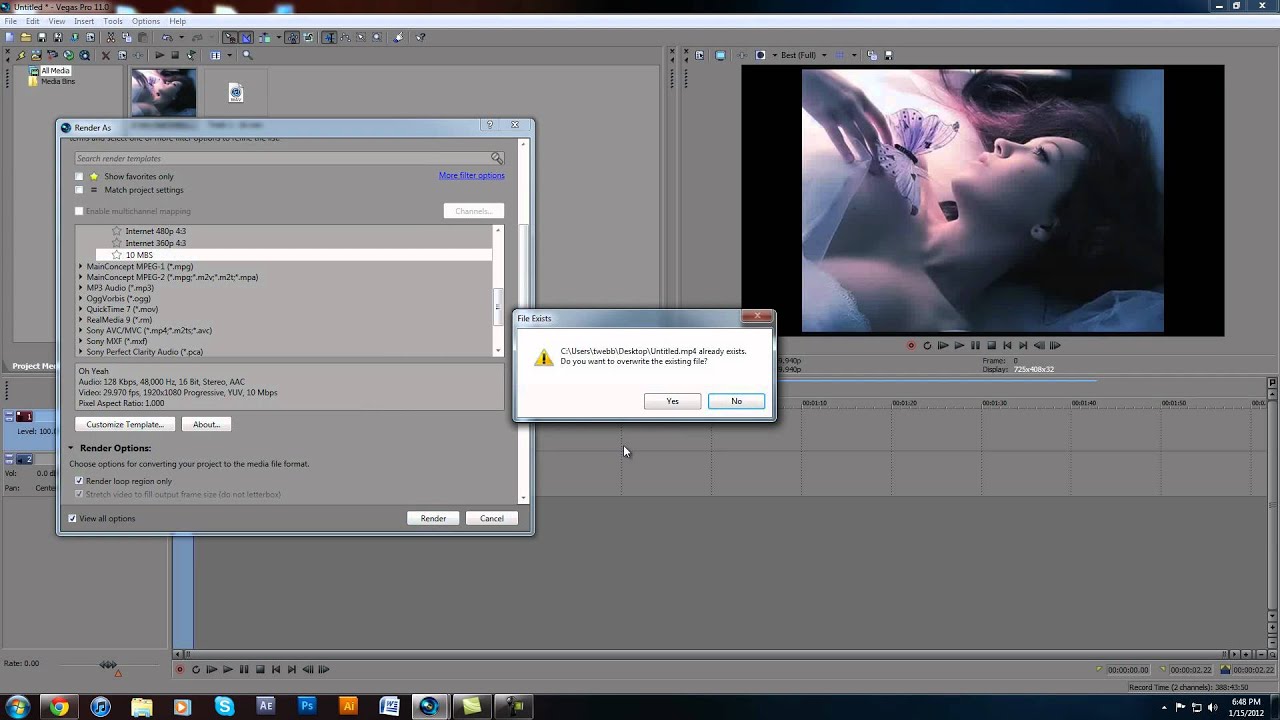The width and height of the screenshot is (1280, 720).
Task: Click the help question mark in Render As title bar
Action: click(490, 125)
